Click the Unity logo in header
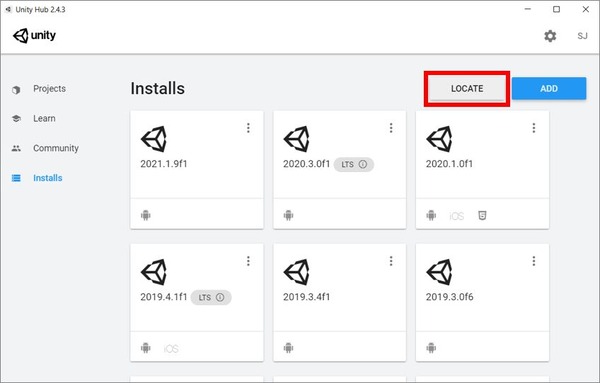This screenshot has width=600, height=383. (34, 36)
